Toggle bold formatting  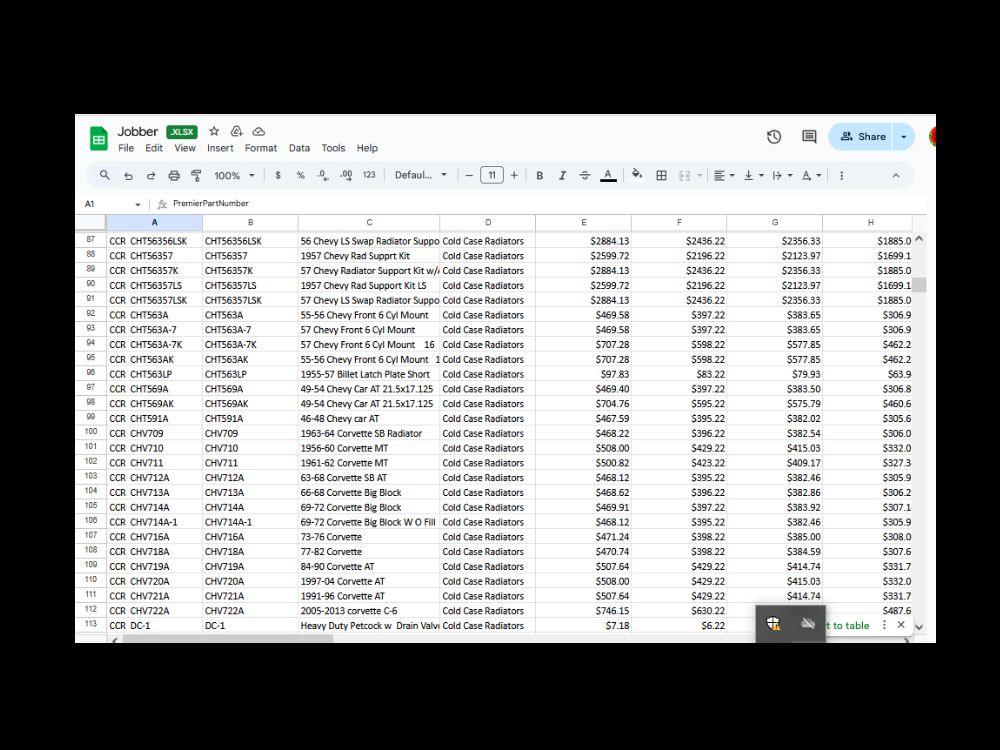coord(540,175)
